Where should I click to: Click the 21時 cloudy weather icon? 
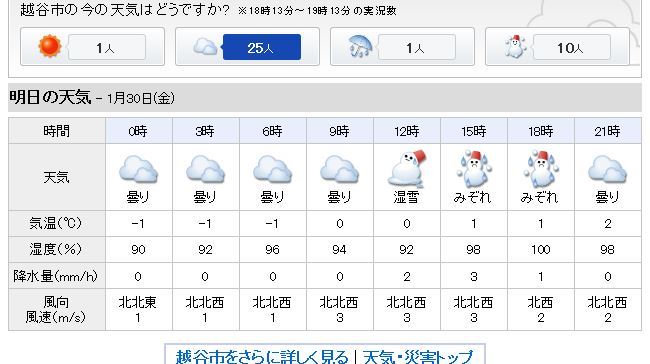(x=608, y=169)
